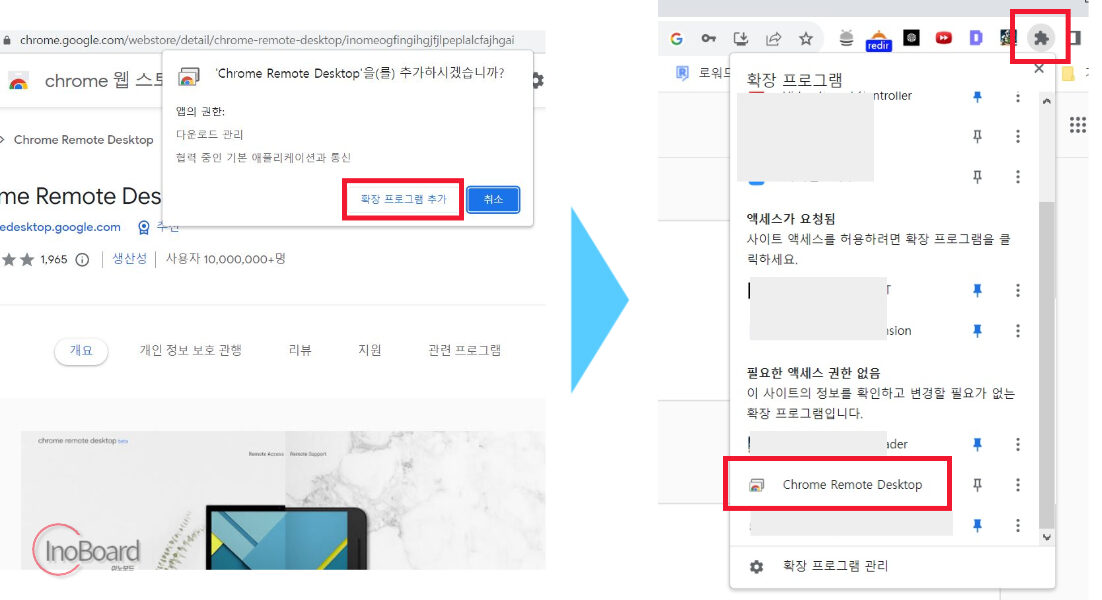Click the purple 'D' extension icon
This screenshot has height=600, width=1102.
[x=975, y=38]
